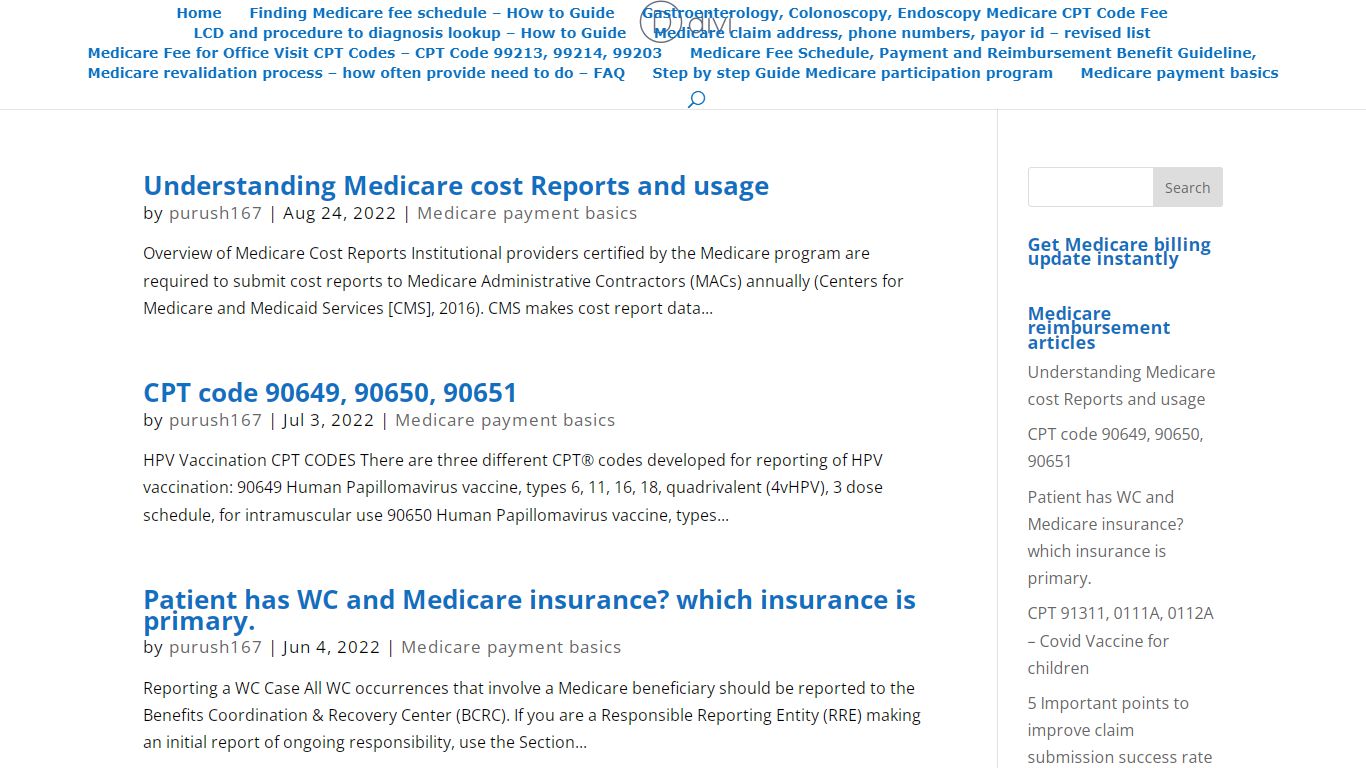Open Step by step Guide Medicare participation program
Screen dimensions: 1366x768
coord(853,73)
